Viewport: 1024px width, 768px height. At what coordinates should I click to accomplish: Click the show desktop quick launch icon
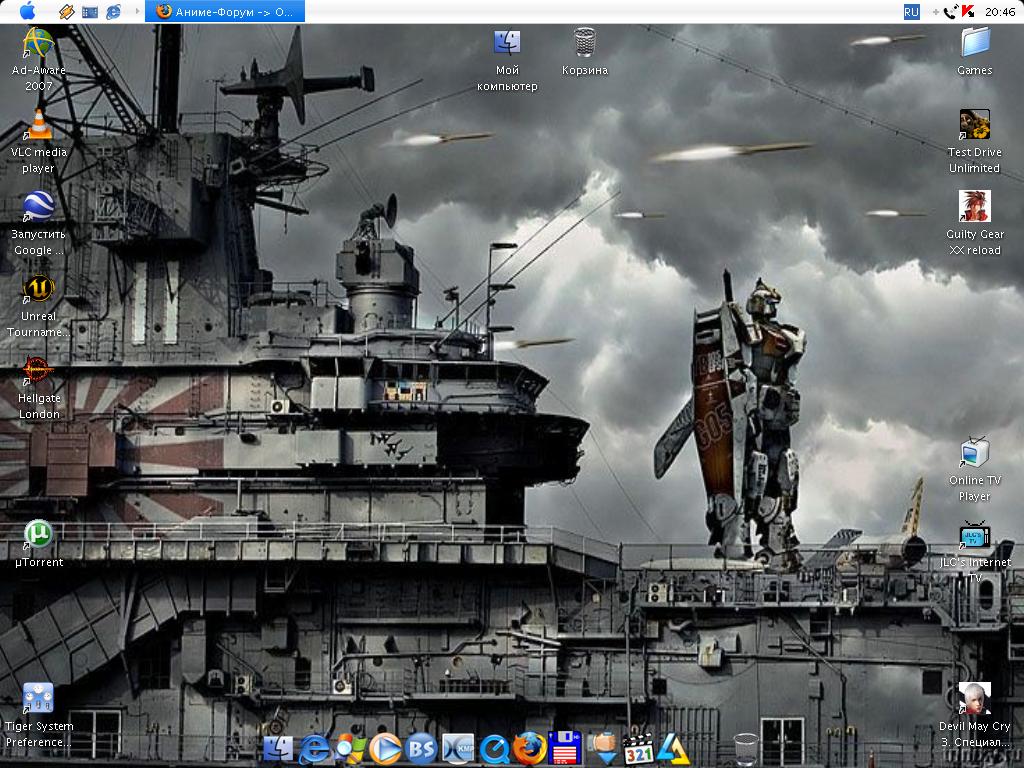[x=90, y=12]
